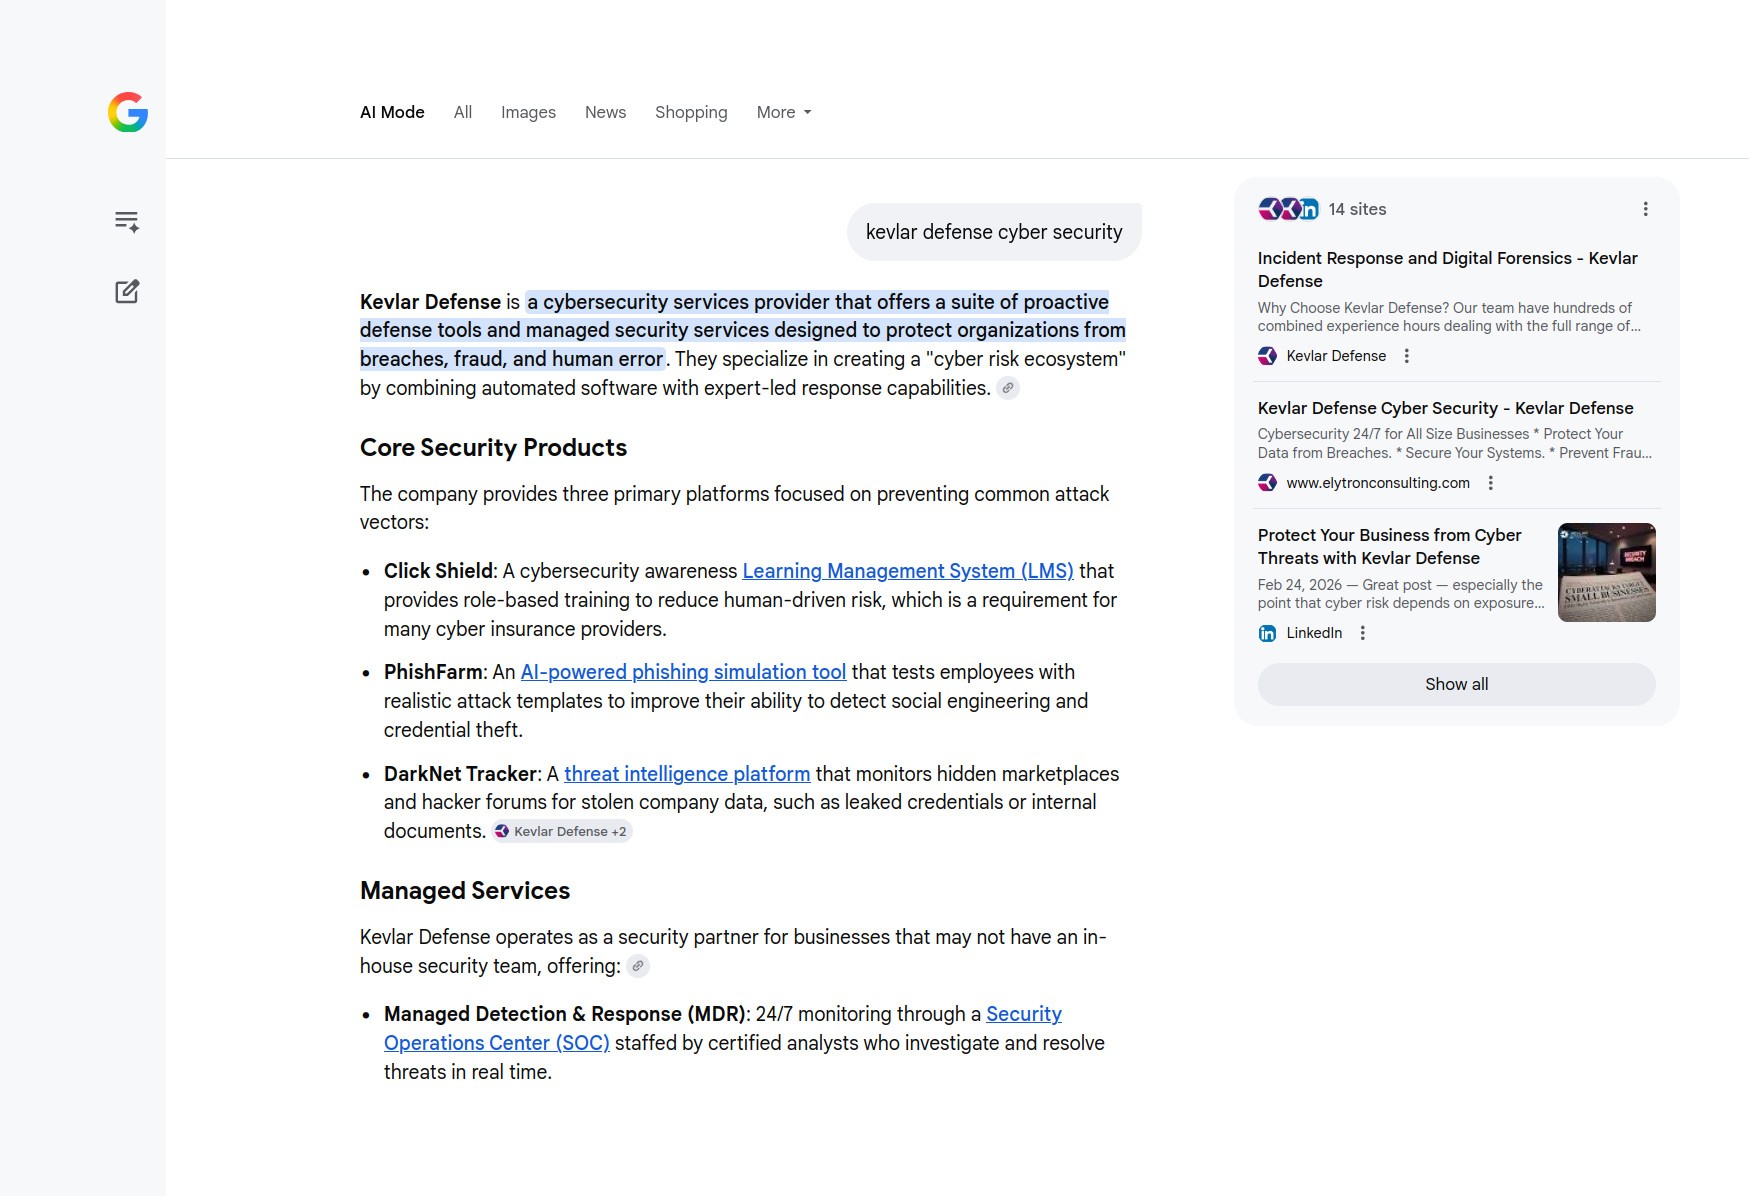Open Kevlar Defense Cyber Security result title
This screenshot has height=1196, width=1749.
click(1445, 408)
